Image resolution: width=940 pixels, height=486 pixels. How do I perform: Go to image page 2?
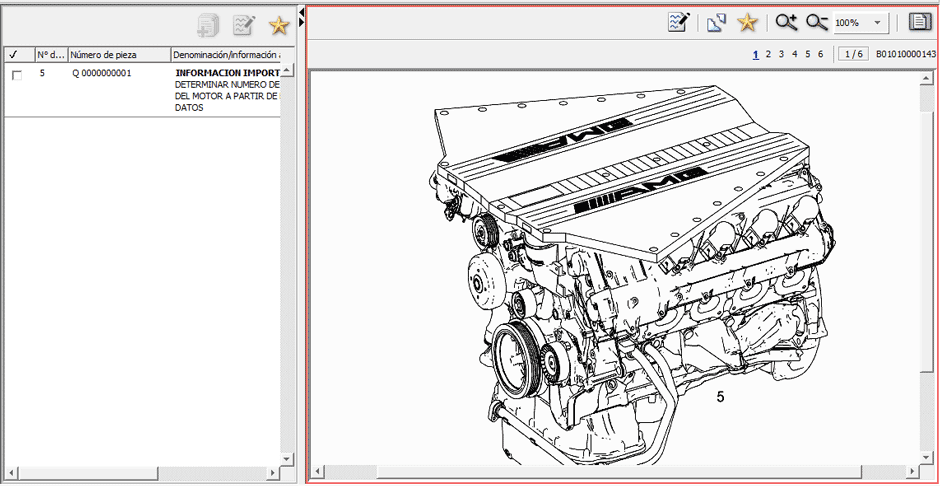[x=769, y=54]
